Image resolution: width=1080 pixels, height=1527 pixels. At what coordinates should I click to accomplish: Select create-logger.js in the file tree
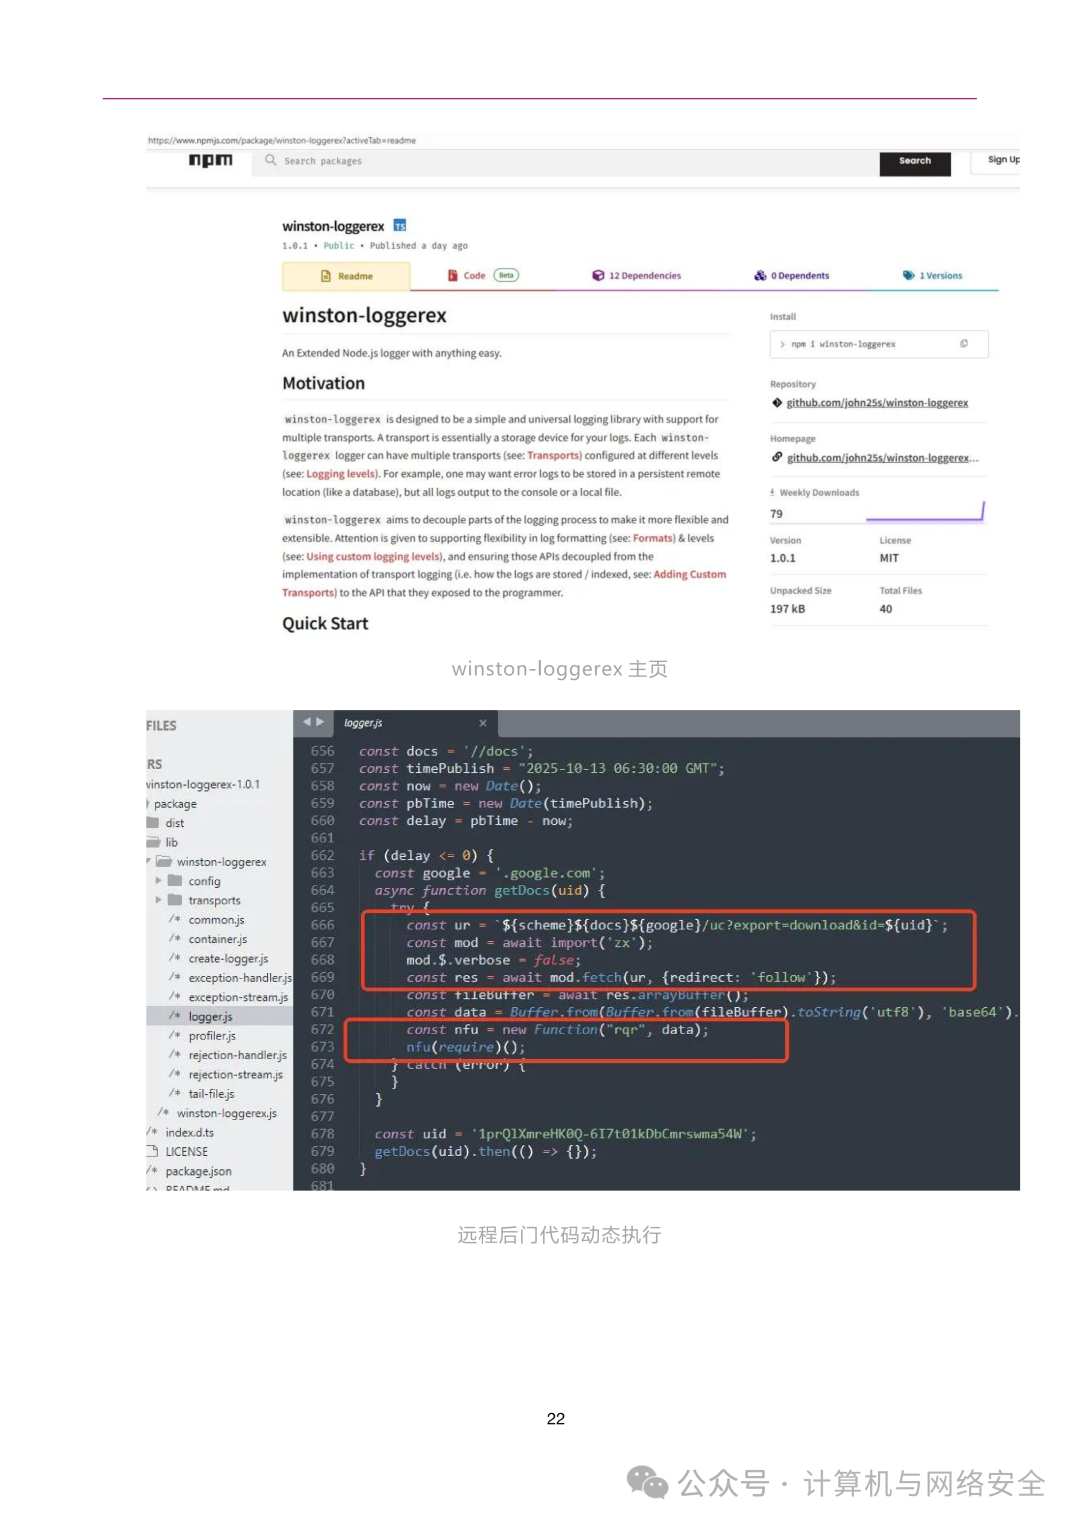coord(228,959)
